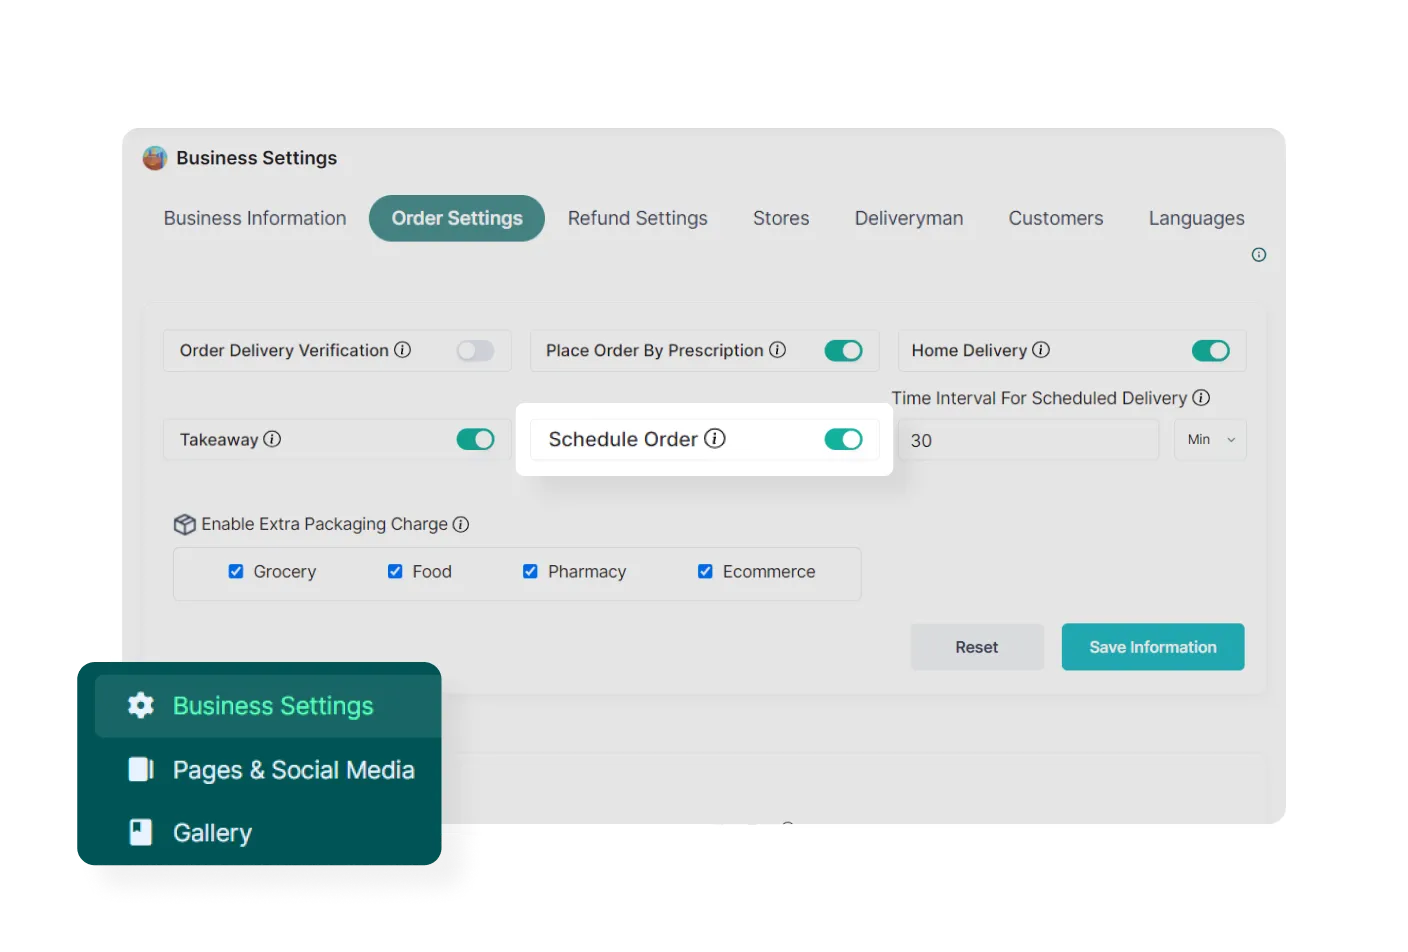Click info icon next to Order Delivery Verification
The height and width of the screenshot is (952, 1408).
pos(402,350)
